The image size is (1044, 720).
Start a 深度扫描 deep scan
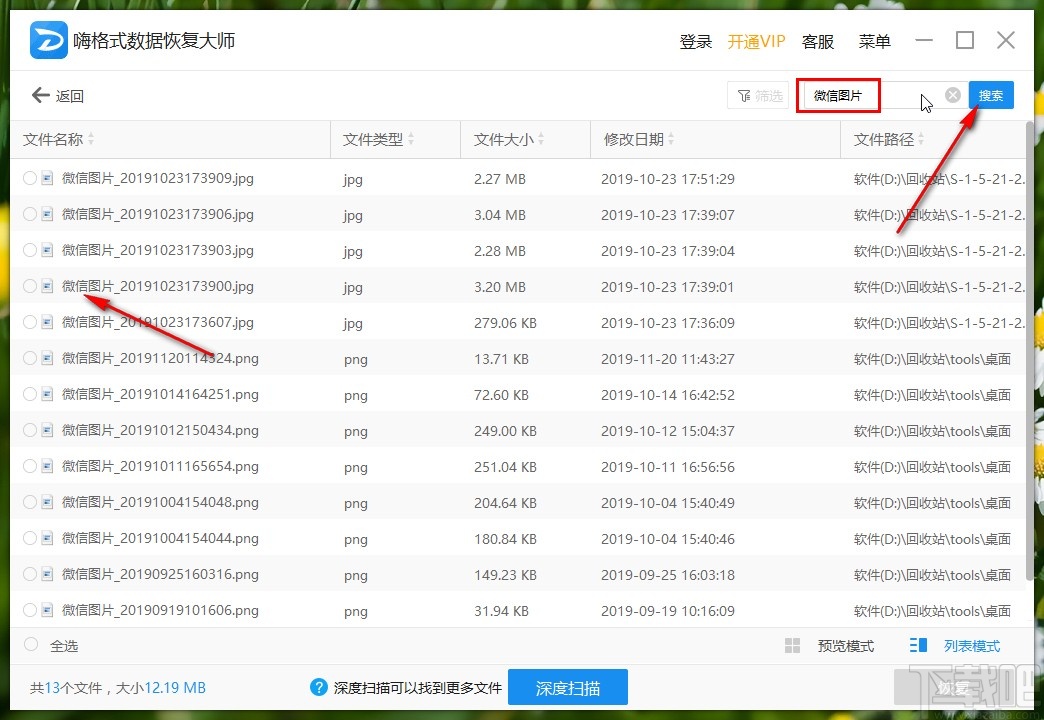(x=568, y=687)
